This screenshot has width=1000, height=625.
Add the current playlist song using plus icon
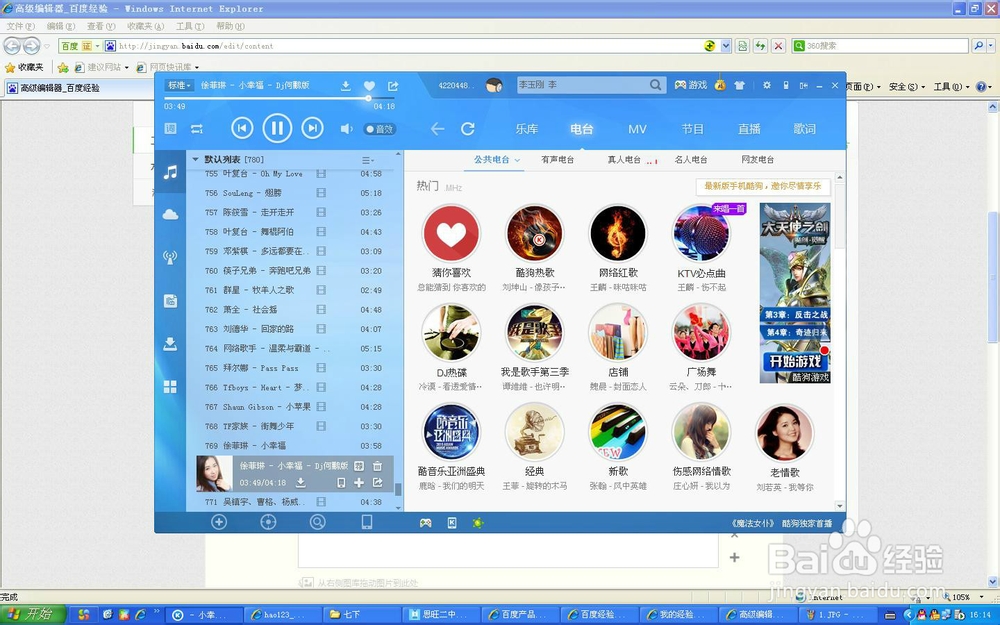point(359,483)
